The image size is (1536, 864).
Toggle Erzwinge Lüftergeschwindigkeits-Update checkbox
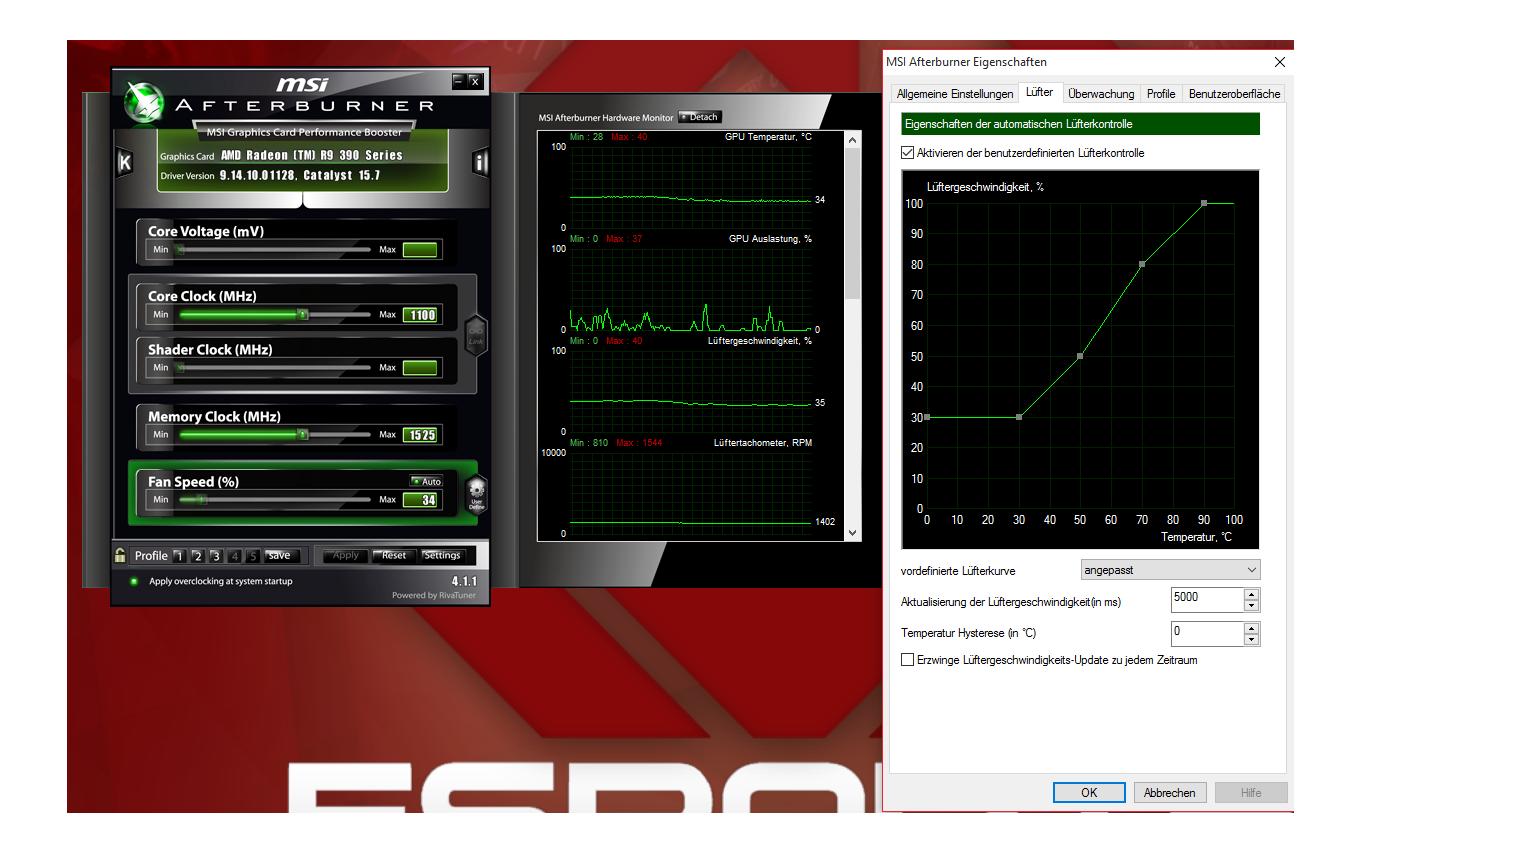pos(908,660)
